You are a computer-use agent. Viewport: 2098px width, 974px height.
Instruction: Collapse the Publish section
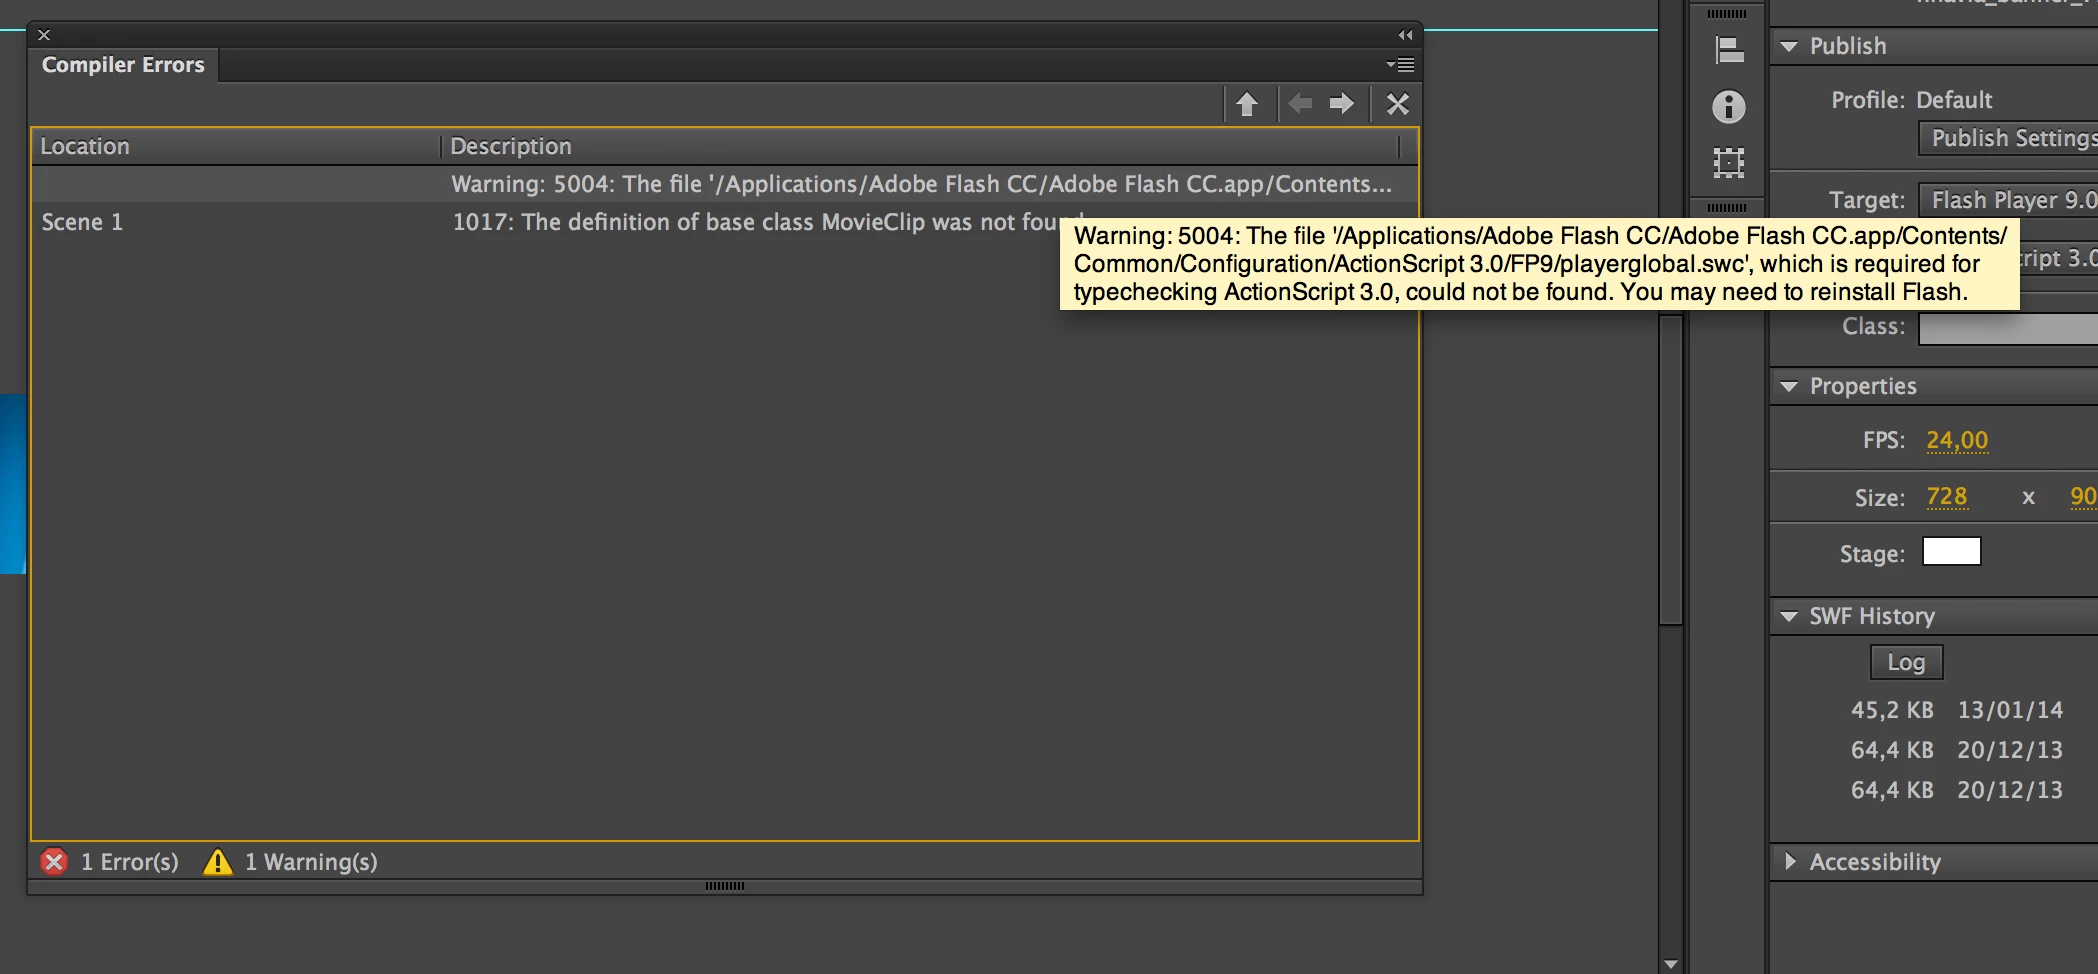tap(1790, 46)
